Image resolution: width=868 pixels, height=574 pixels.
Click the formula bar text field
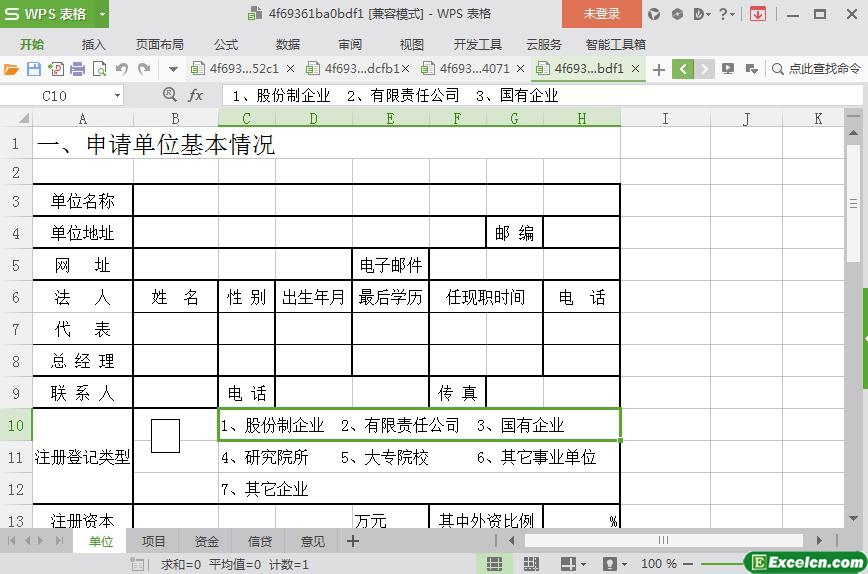542,95
